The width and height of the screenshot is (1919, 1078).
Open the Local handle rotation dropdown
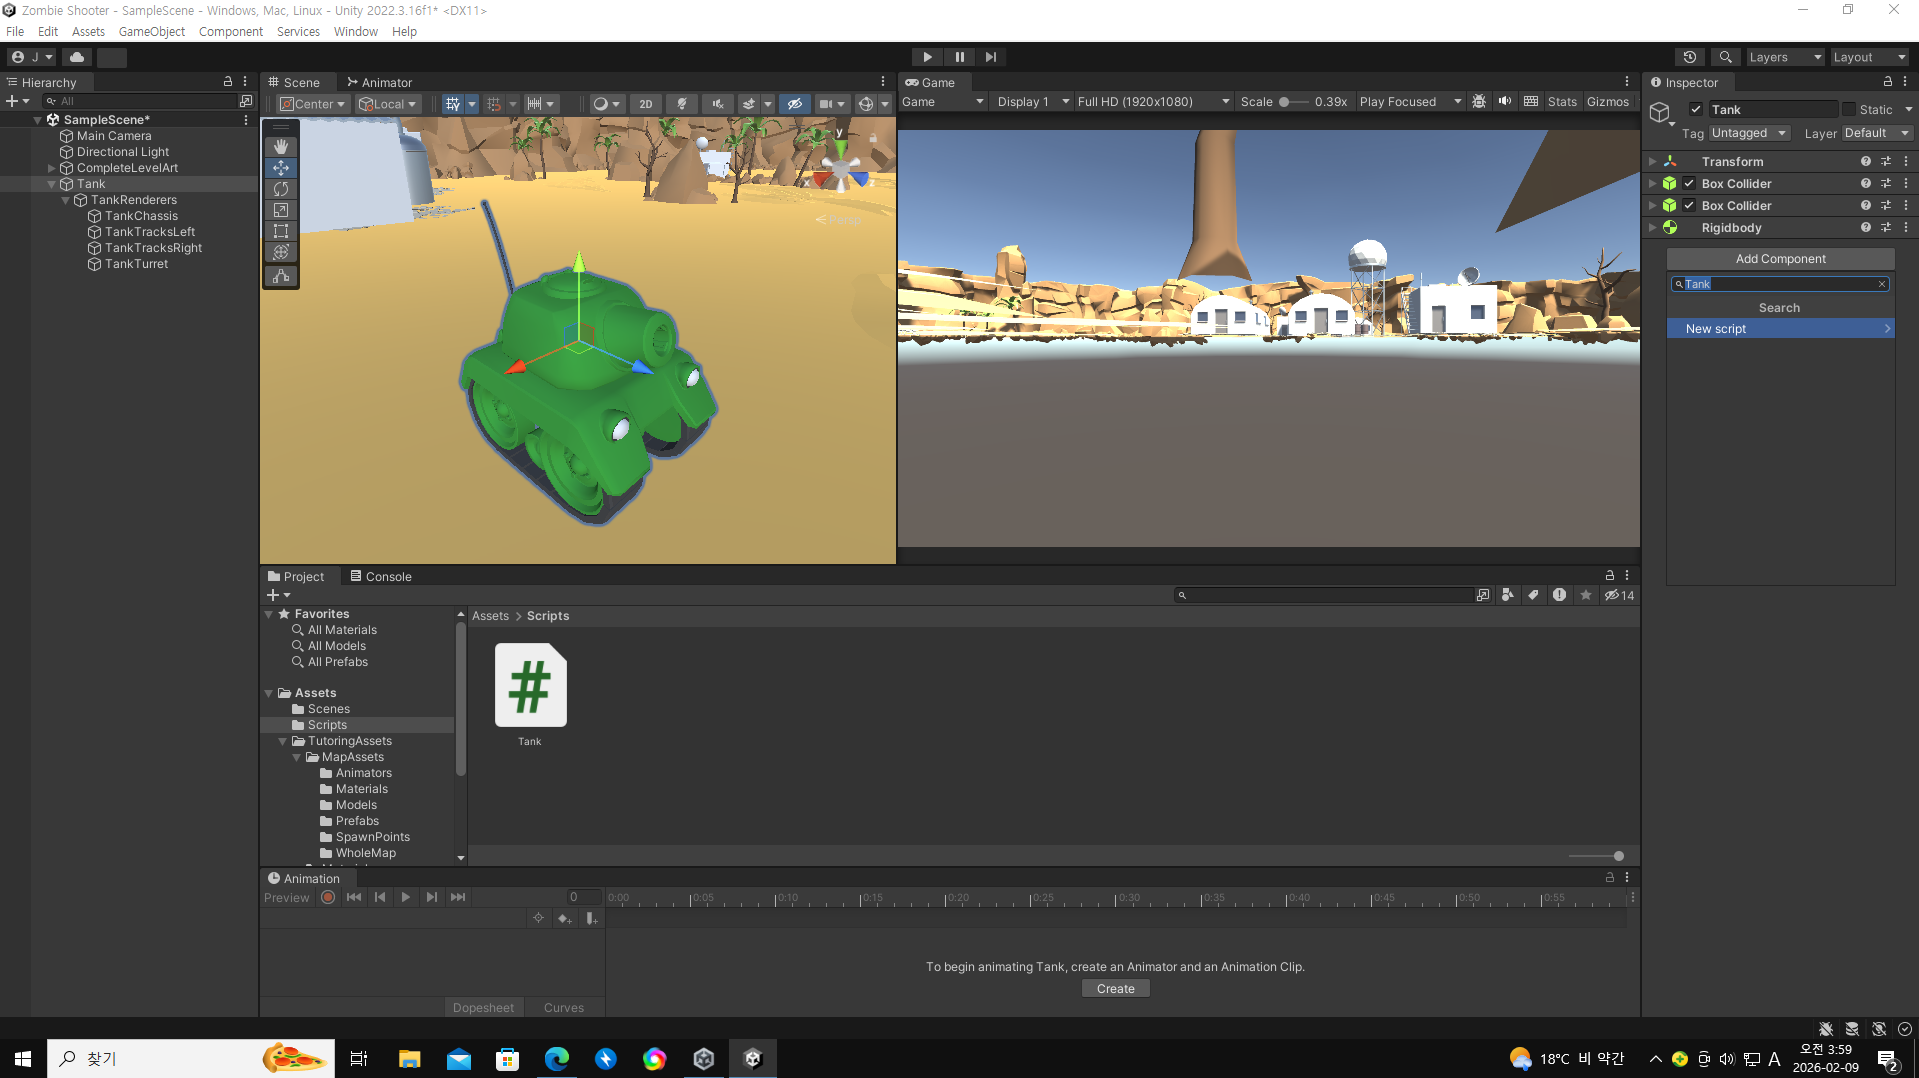click(x=388, y=104)
